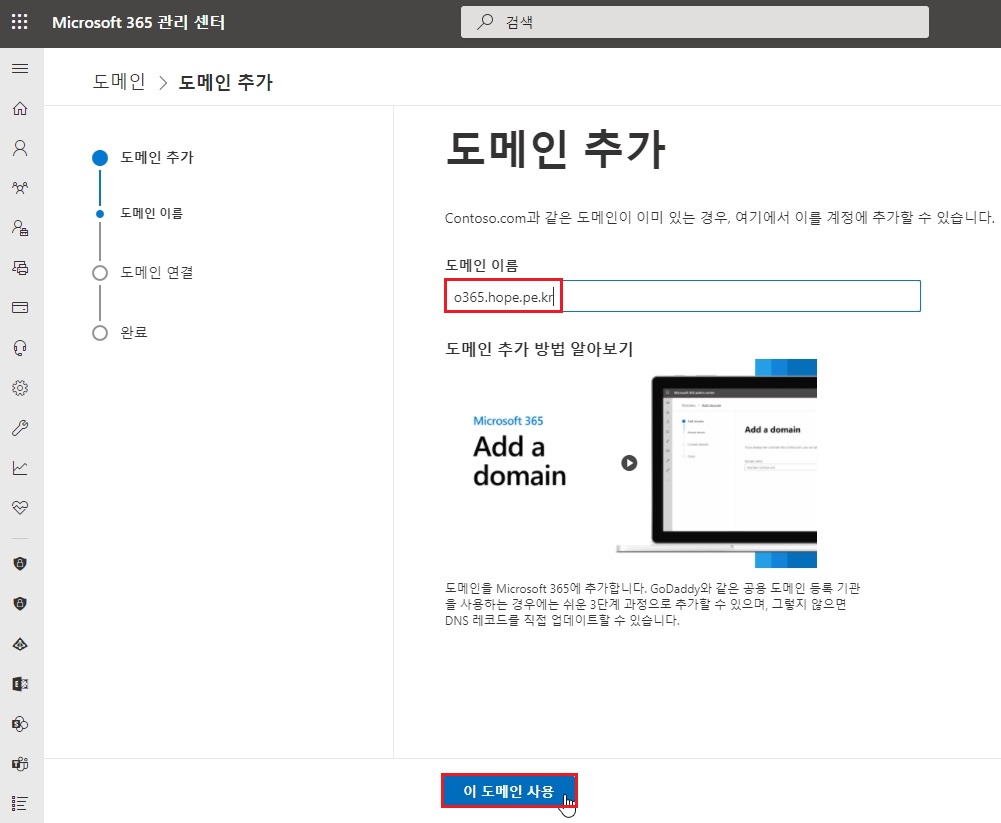Click the 도메인 추가 breadcrumb text

[225, 82]
